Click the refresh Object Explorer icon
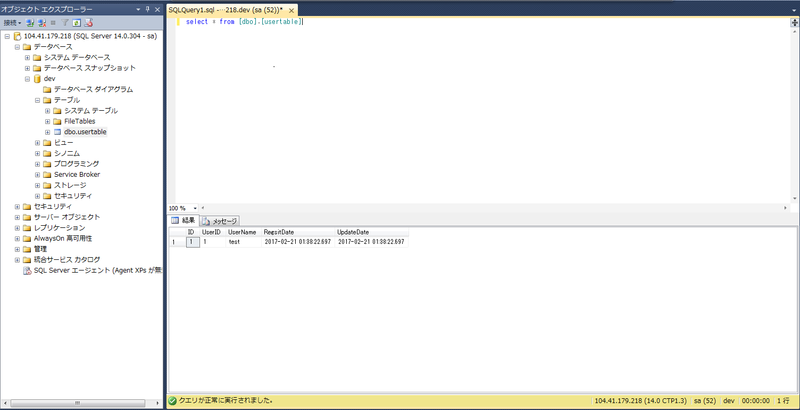 [77, 23]
